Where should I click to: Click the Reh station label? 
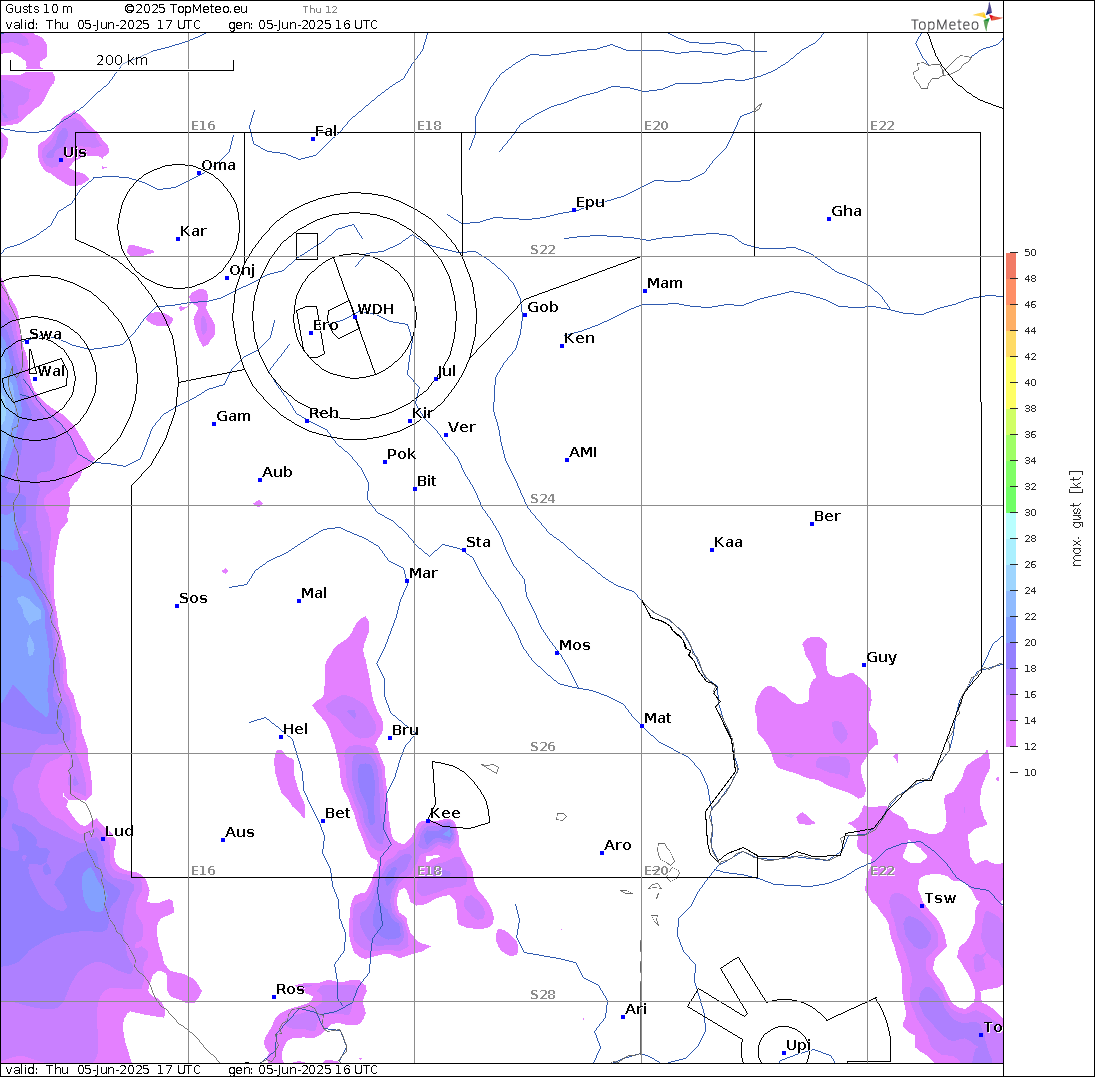(x=324, y=413)
